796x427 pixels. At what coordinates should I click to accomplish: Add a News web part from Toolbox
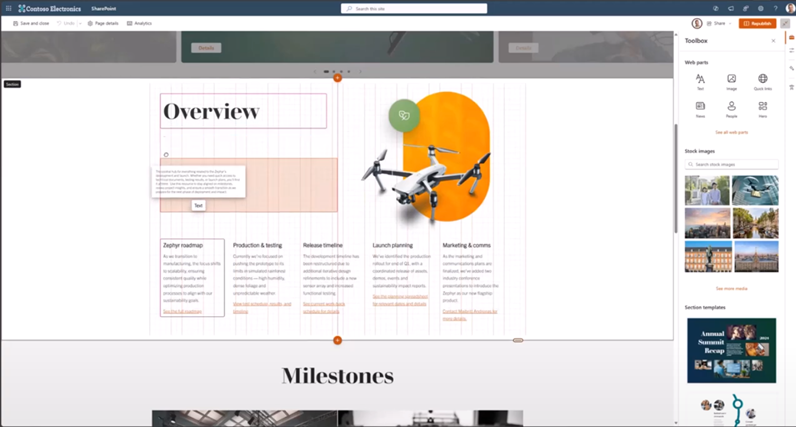700,109
